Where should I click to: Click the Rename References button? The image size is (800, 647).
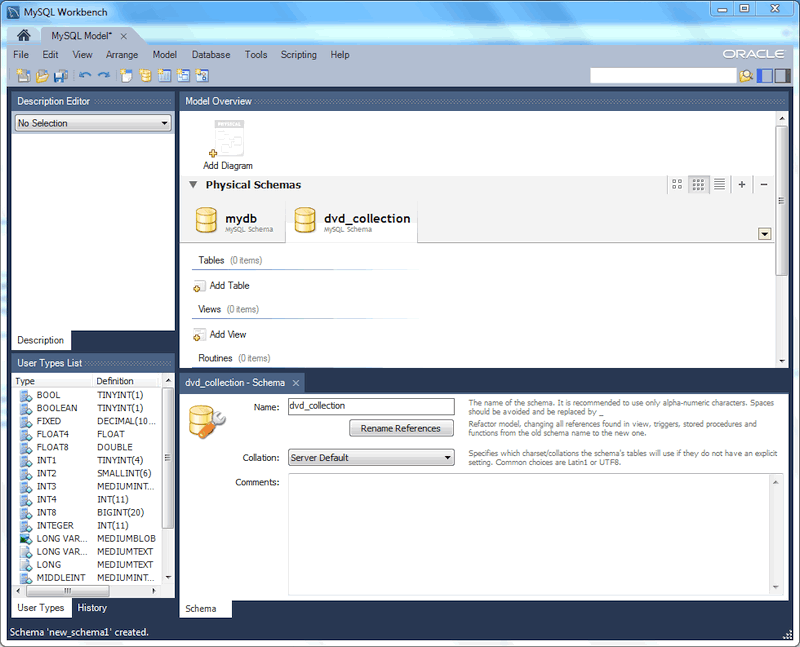tap(401, 428)
